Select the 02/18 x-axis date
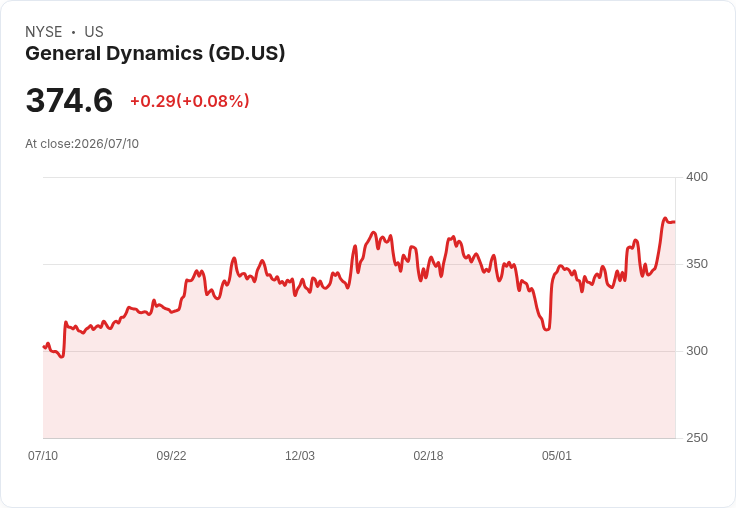 428,456
